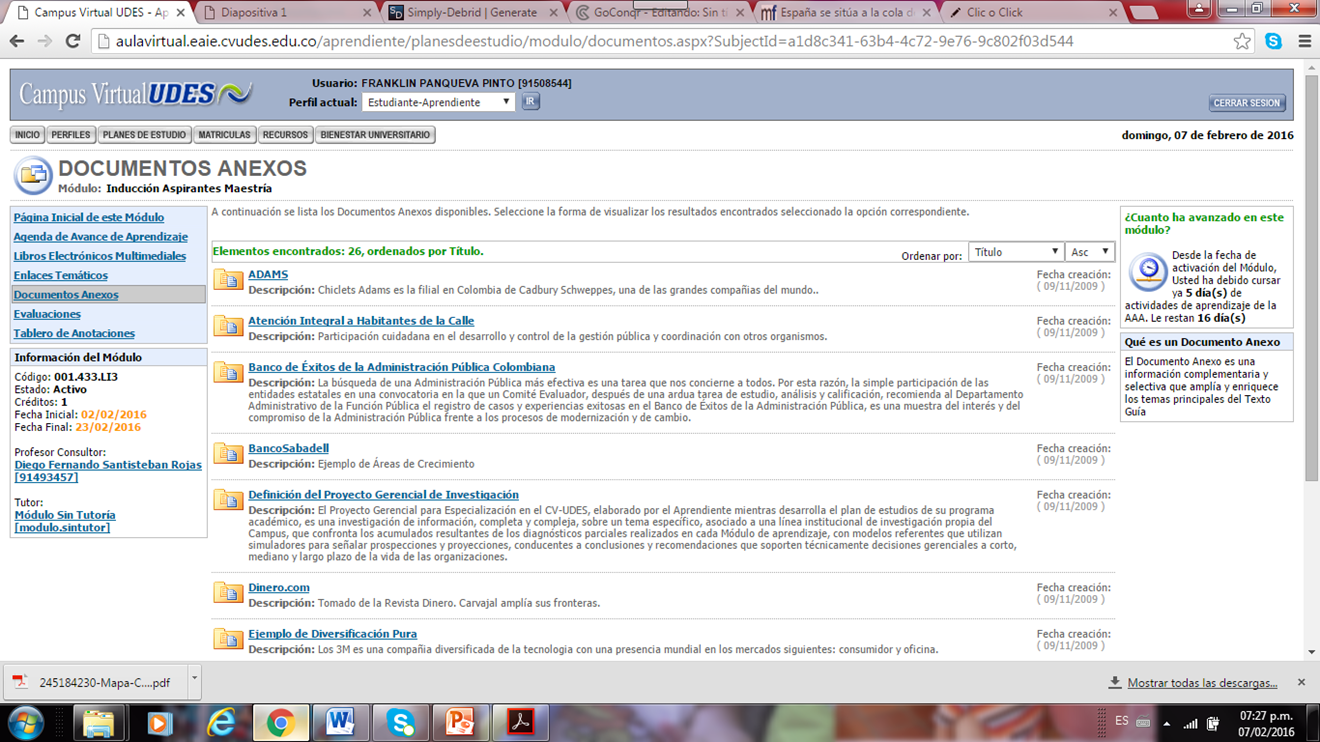Open the PERFILES menu
The height and width of the screenshot is (742, 1320).
[71, 135]
